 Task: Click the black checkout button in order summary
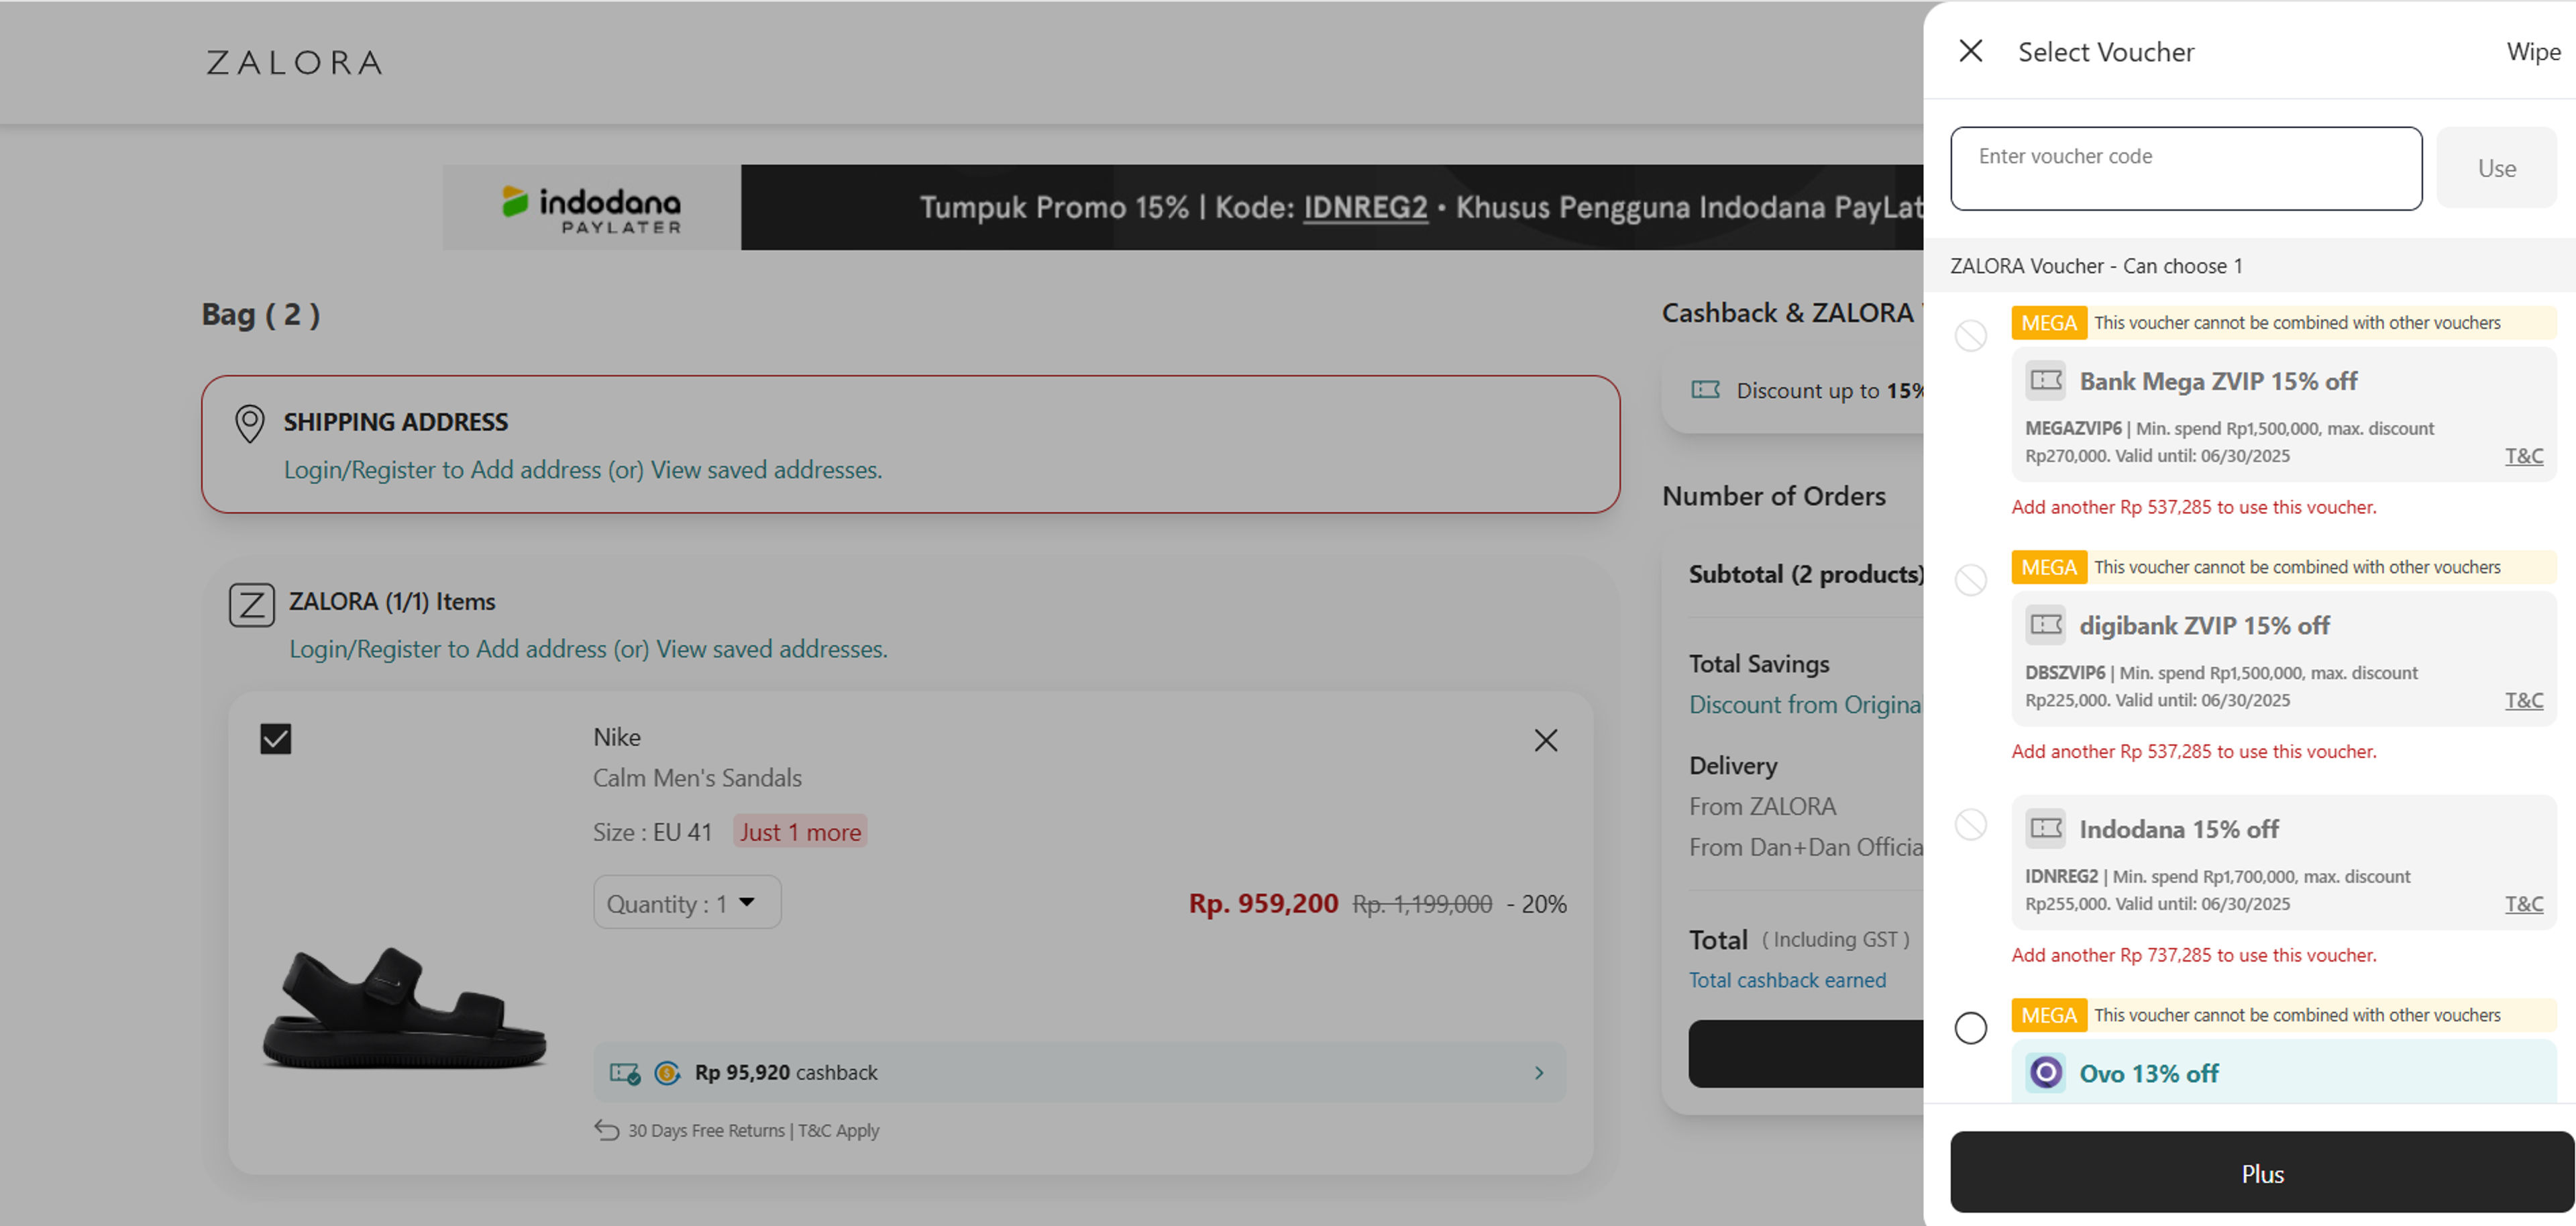(1806, 1053)
